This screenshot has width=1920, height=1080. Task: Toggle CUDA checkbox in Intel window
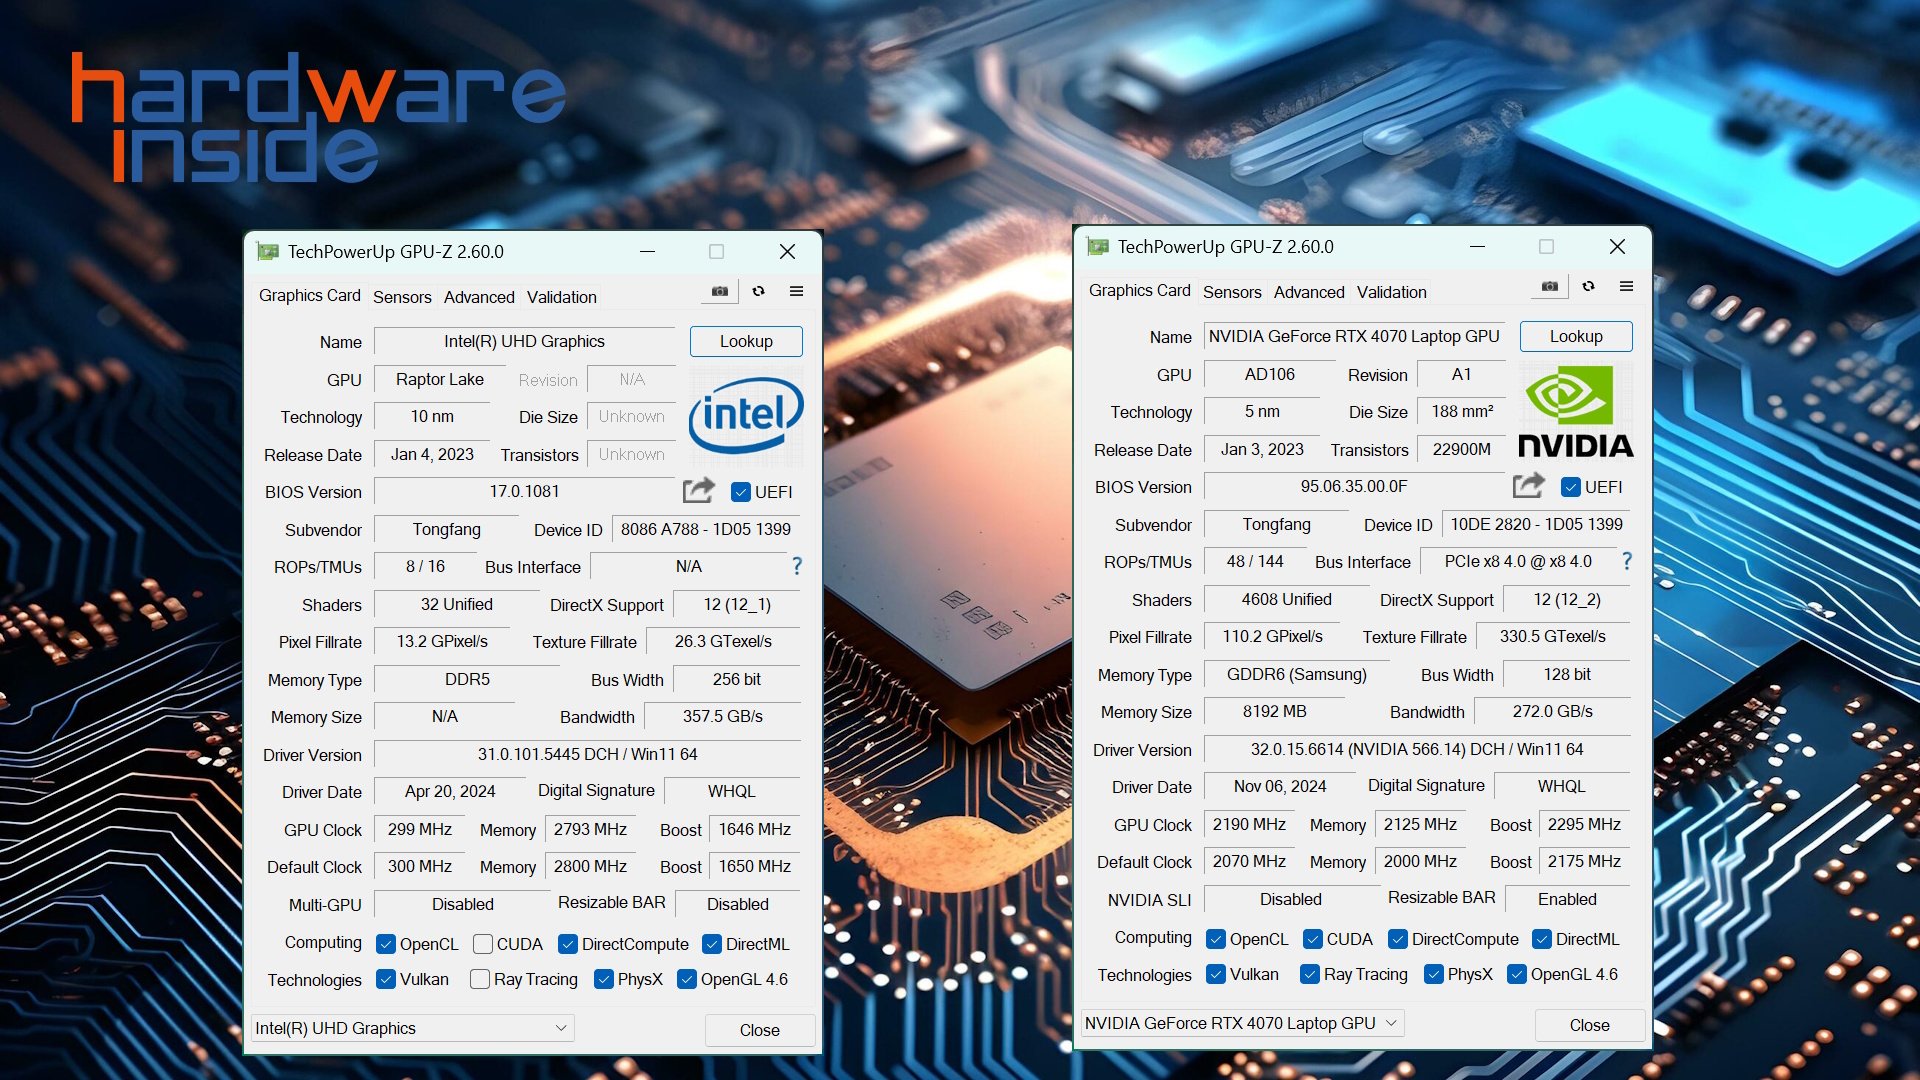pyautogui.click(x=483, y=944)
